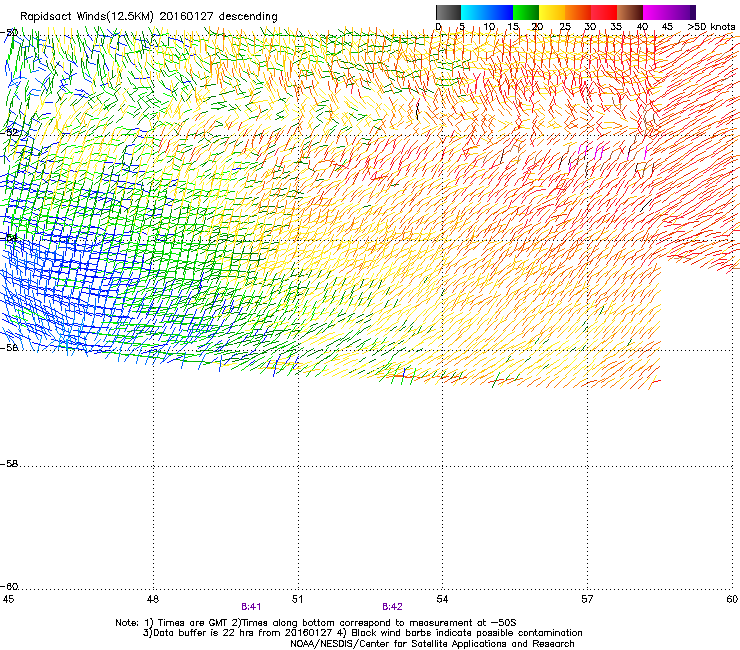Click the latitude axis label '-60'
Viewport: 740px width, 650px height.
click(x=9, y=586)
